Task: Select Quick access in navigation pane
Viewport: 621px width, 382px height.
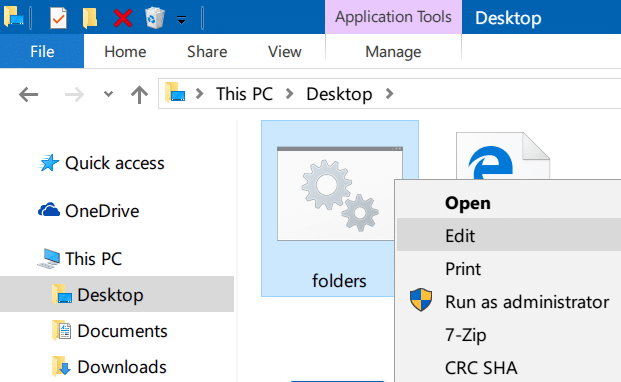Action: (114, 163)
